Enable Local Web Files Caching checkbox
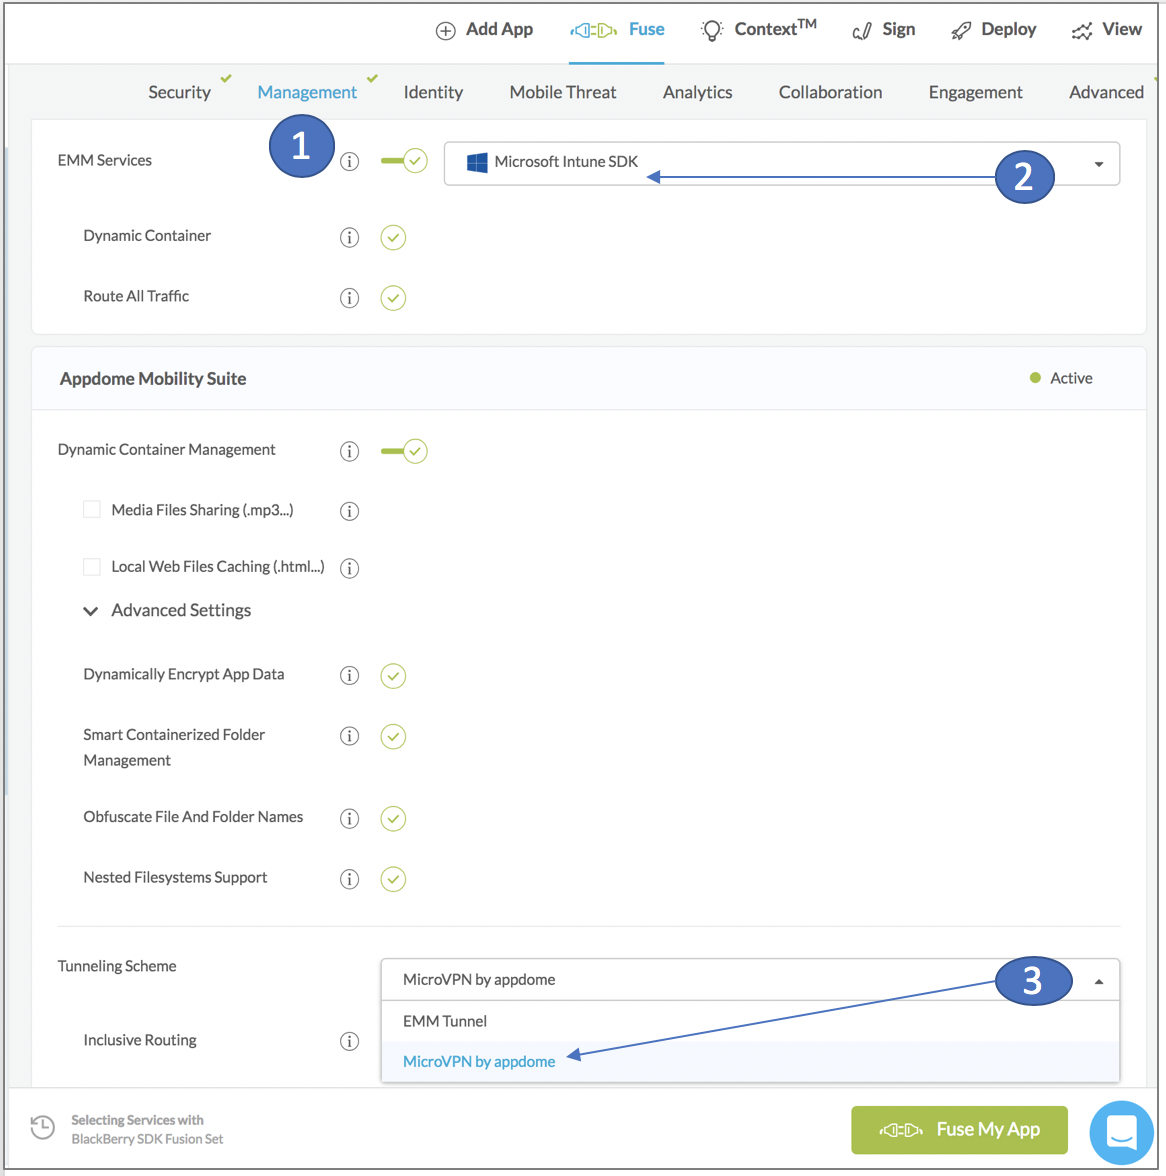Screen dimensions: 1166x1176 (x=91, y=567)
